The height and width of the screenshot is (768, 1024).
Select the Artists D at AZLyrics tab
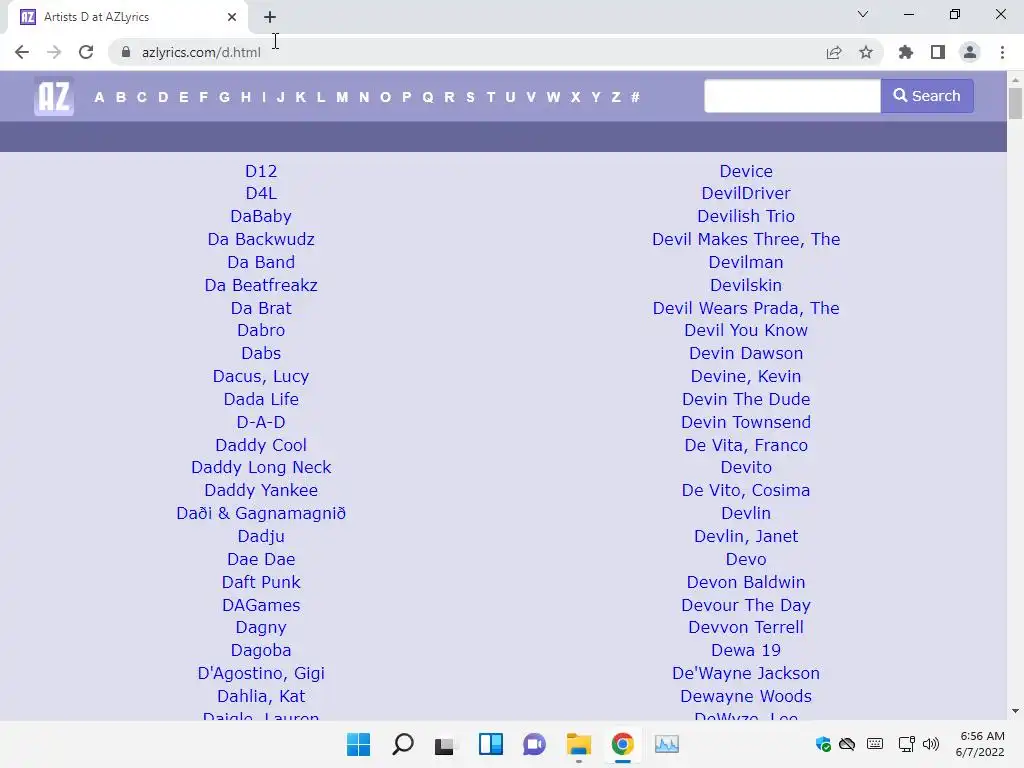tap(127, 17)
